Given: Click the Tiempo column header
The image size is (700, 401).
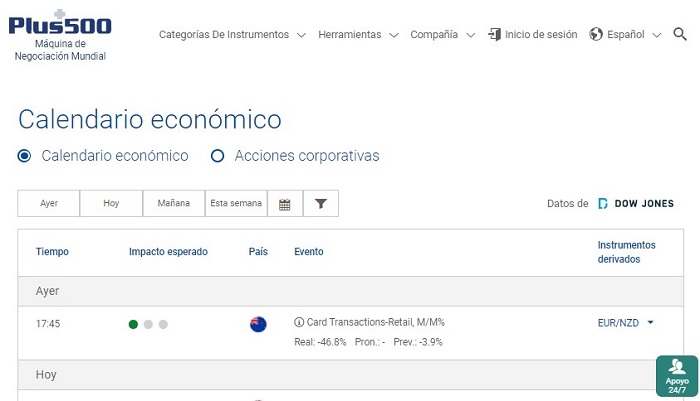Looking at the screenshot, I should (52, 251).
